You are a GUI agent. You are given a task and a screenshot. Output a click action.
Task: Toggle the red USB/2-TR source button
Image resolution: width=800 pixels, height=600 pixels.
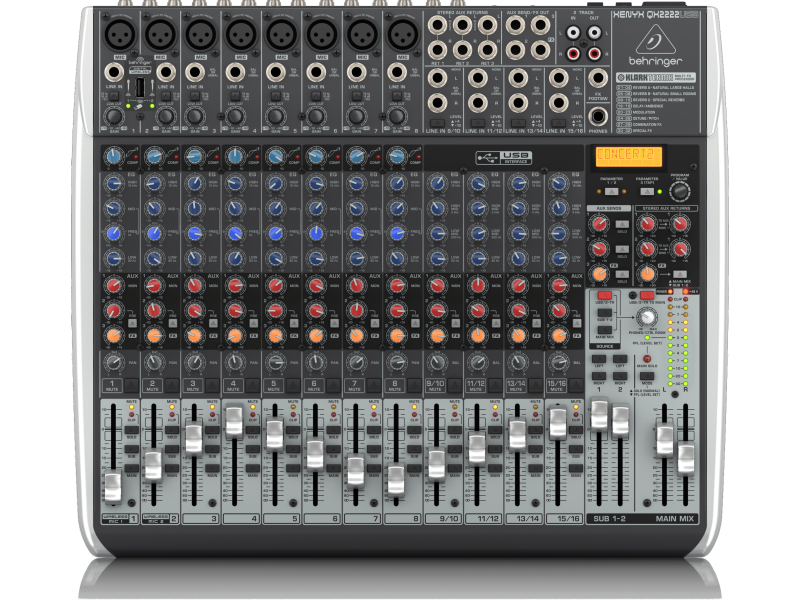(605, 295)
